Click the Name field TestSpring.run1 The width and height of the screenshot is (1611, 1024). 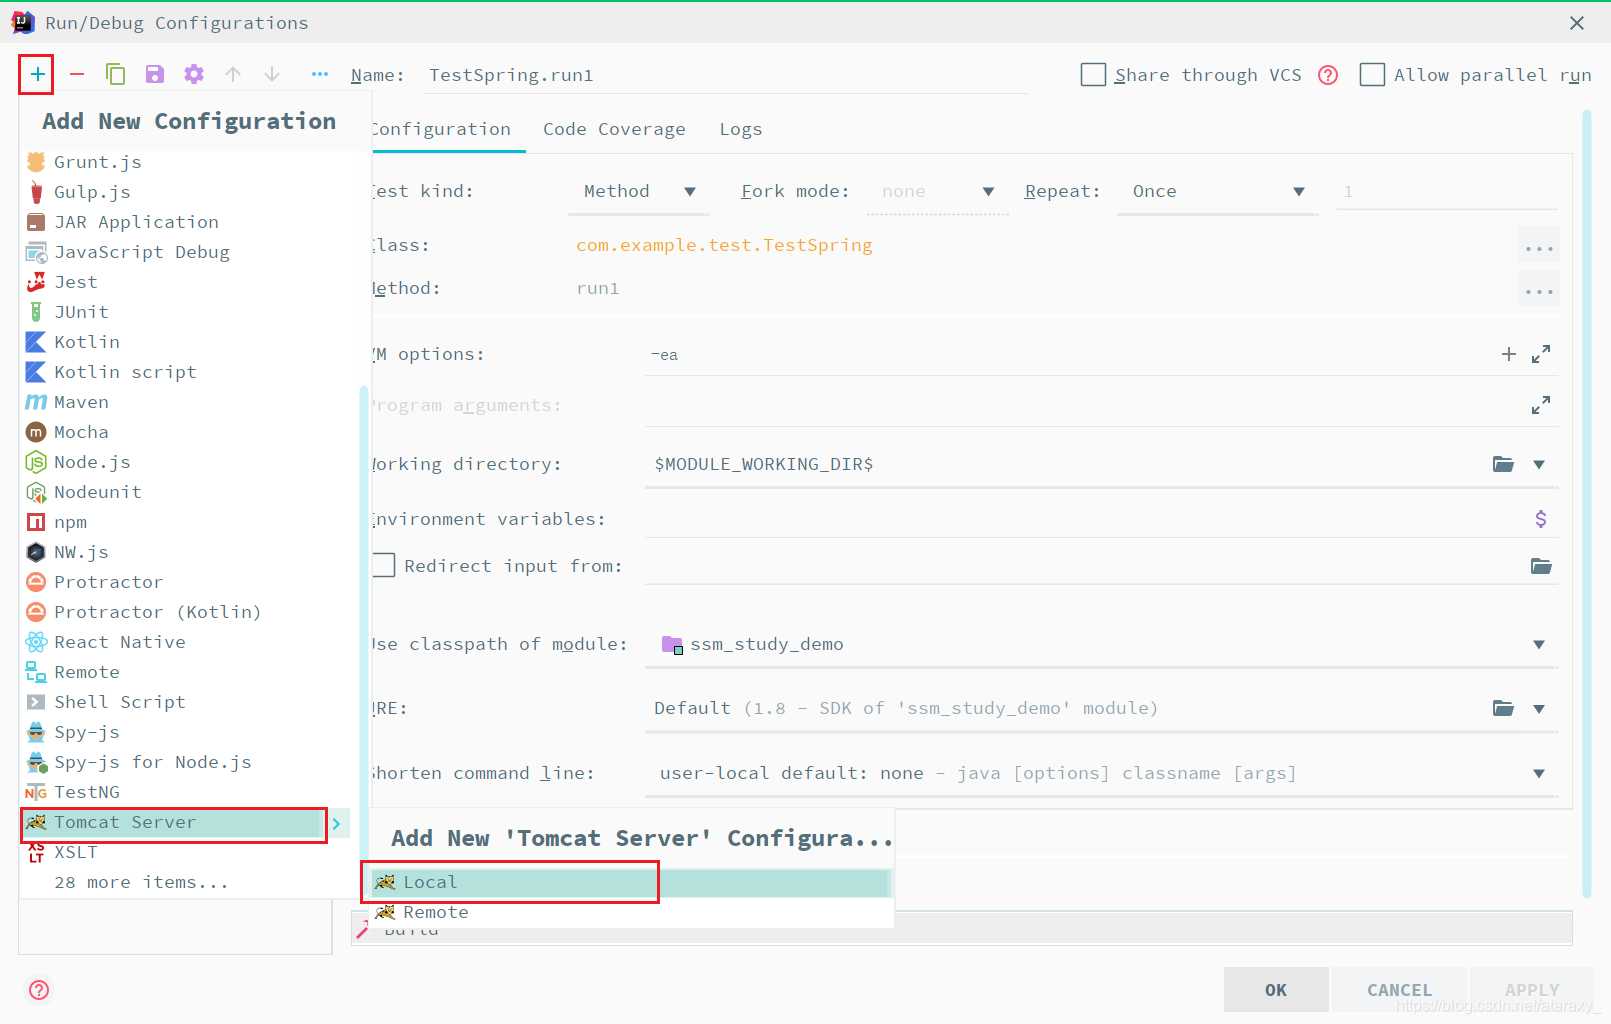click(x=724, y=75)
